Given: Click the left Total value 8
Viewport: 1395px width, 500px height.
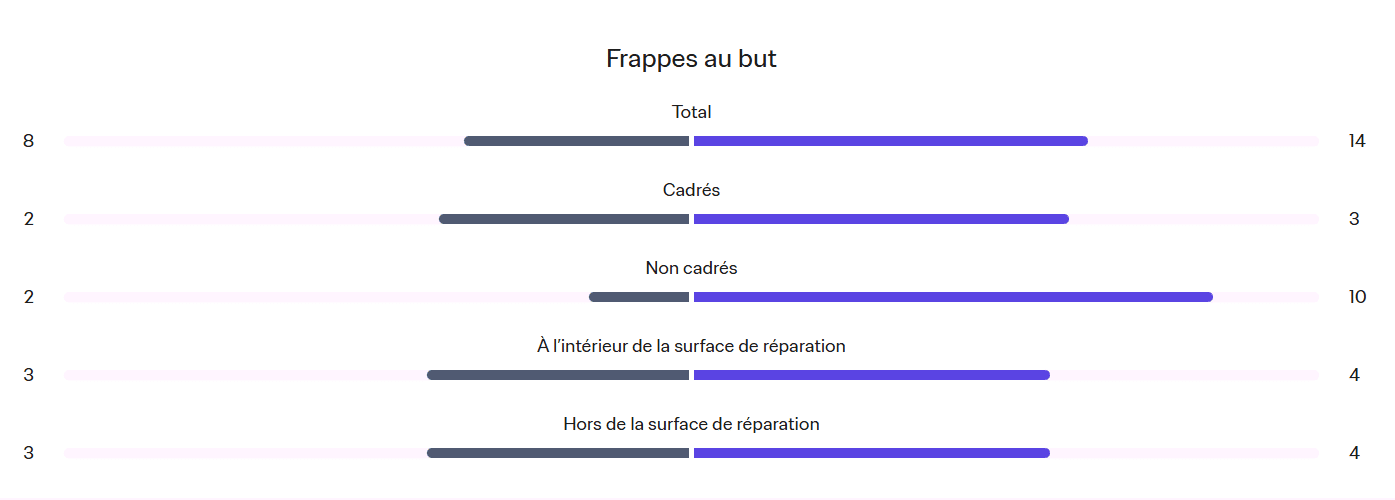Looking at the screenshot, I should click(29, 141).
